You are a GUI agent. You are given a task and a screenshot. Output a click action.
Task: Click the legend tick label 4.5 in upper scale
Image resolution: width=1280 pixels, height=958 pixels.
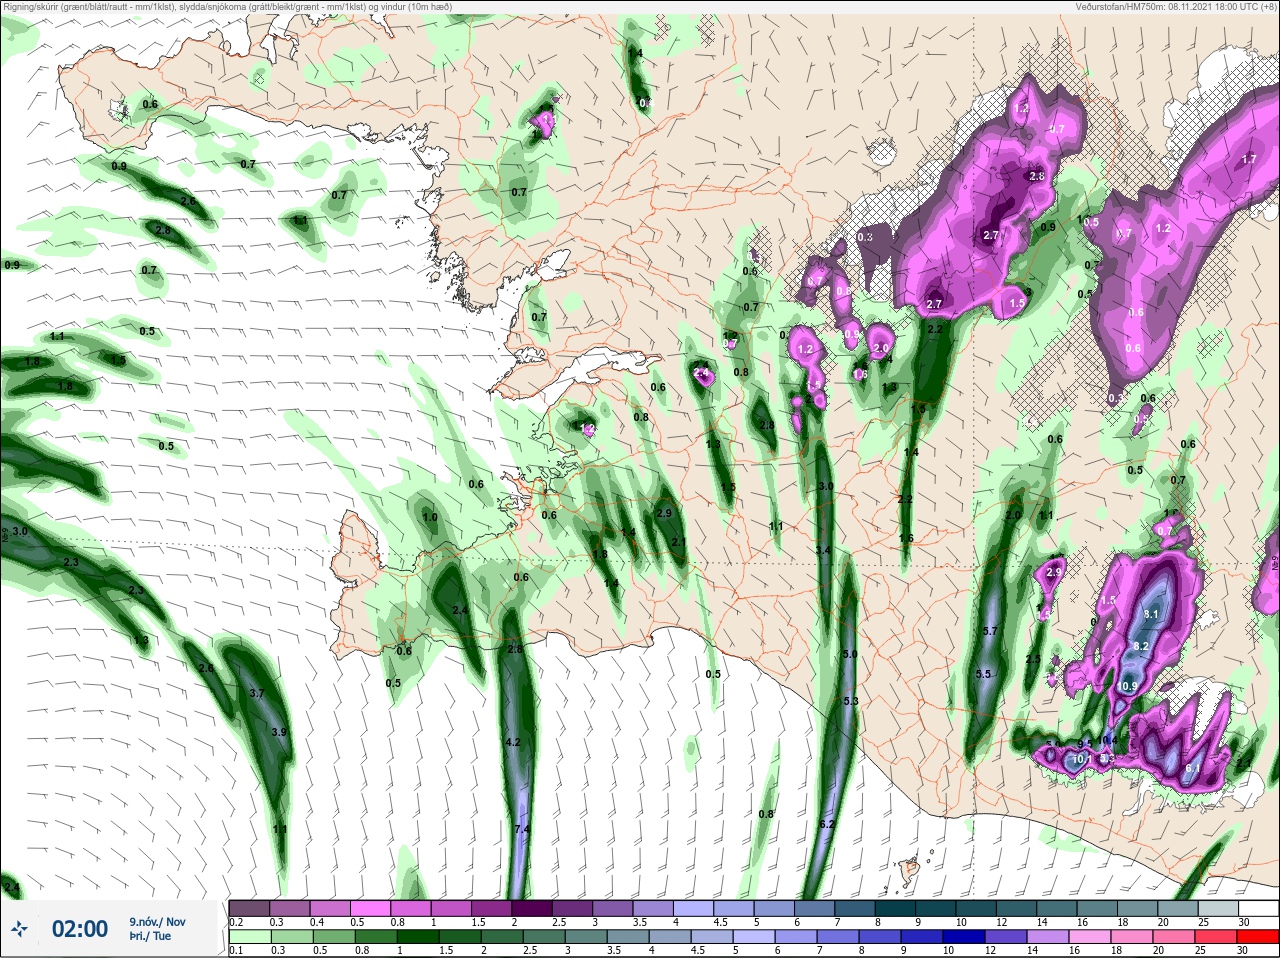(720, 922)
